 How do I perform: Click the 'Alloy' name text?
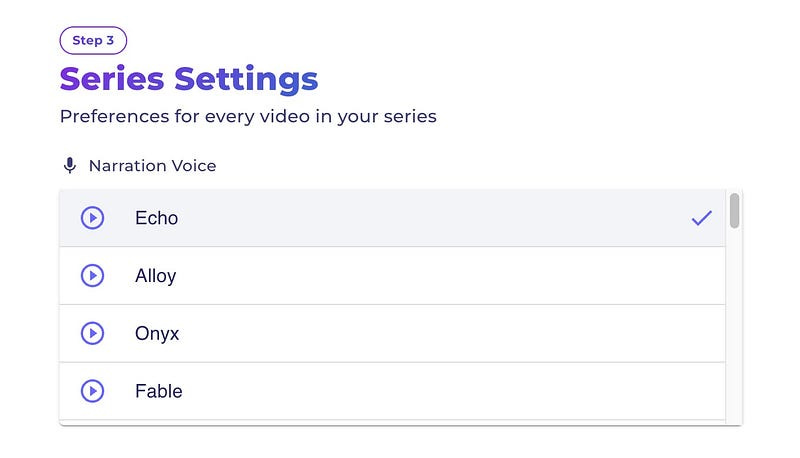tap(156, 276)
